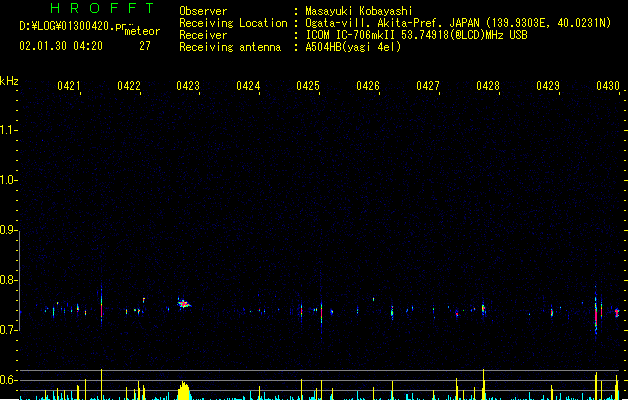Click the 0424 time marker
629x400 pixels.
click(x=248, y=86)
